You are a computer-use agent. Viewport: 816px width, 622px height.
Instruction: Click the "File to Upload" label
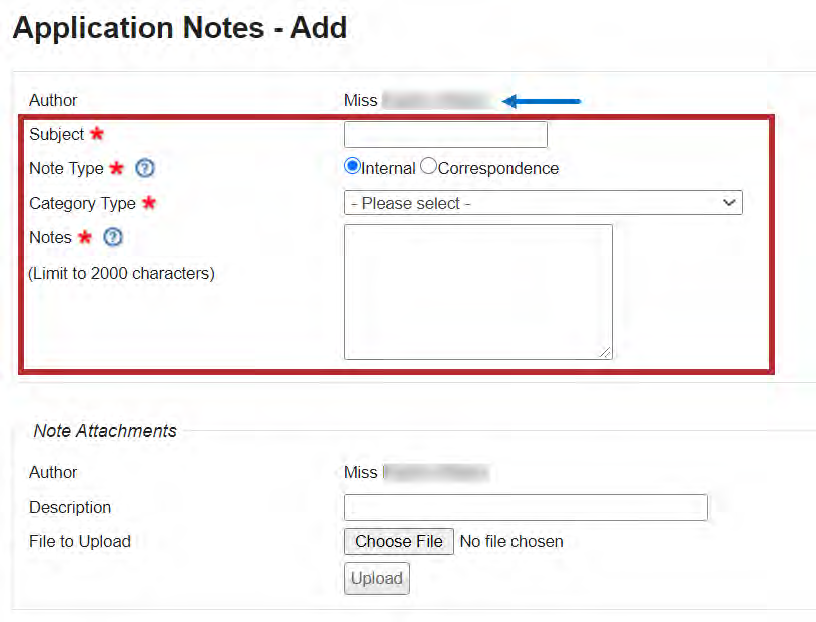tap(80, 542)
